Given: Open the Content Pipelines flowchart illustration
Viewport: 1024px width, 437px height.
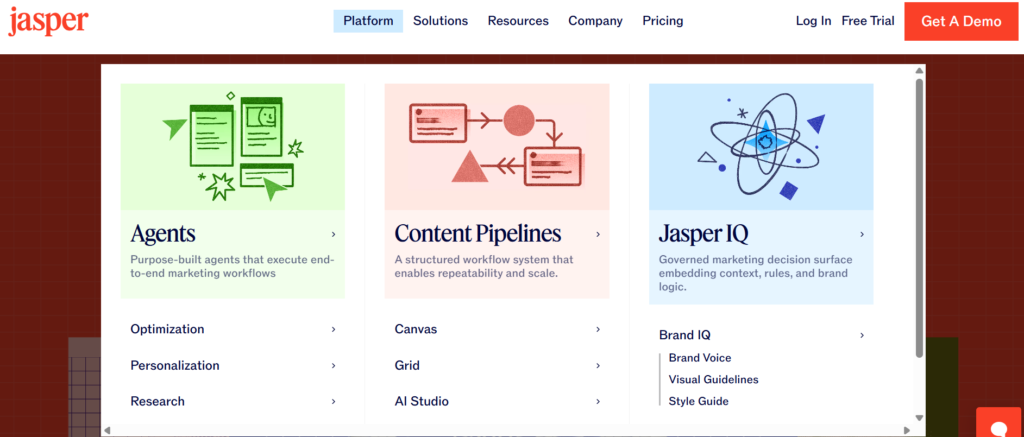Looking at the screenshot, I should pyautogui.click(x=497, y=147).
